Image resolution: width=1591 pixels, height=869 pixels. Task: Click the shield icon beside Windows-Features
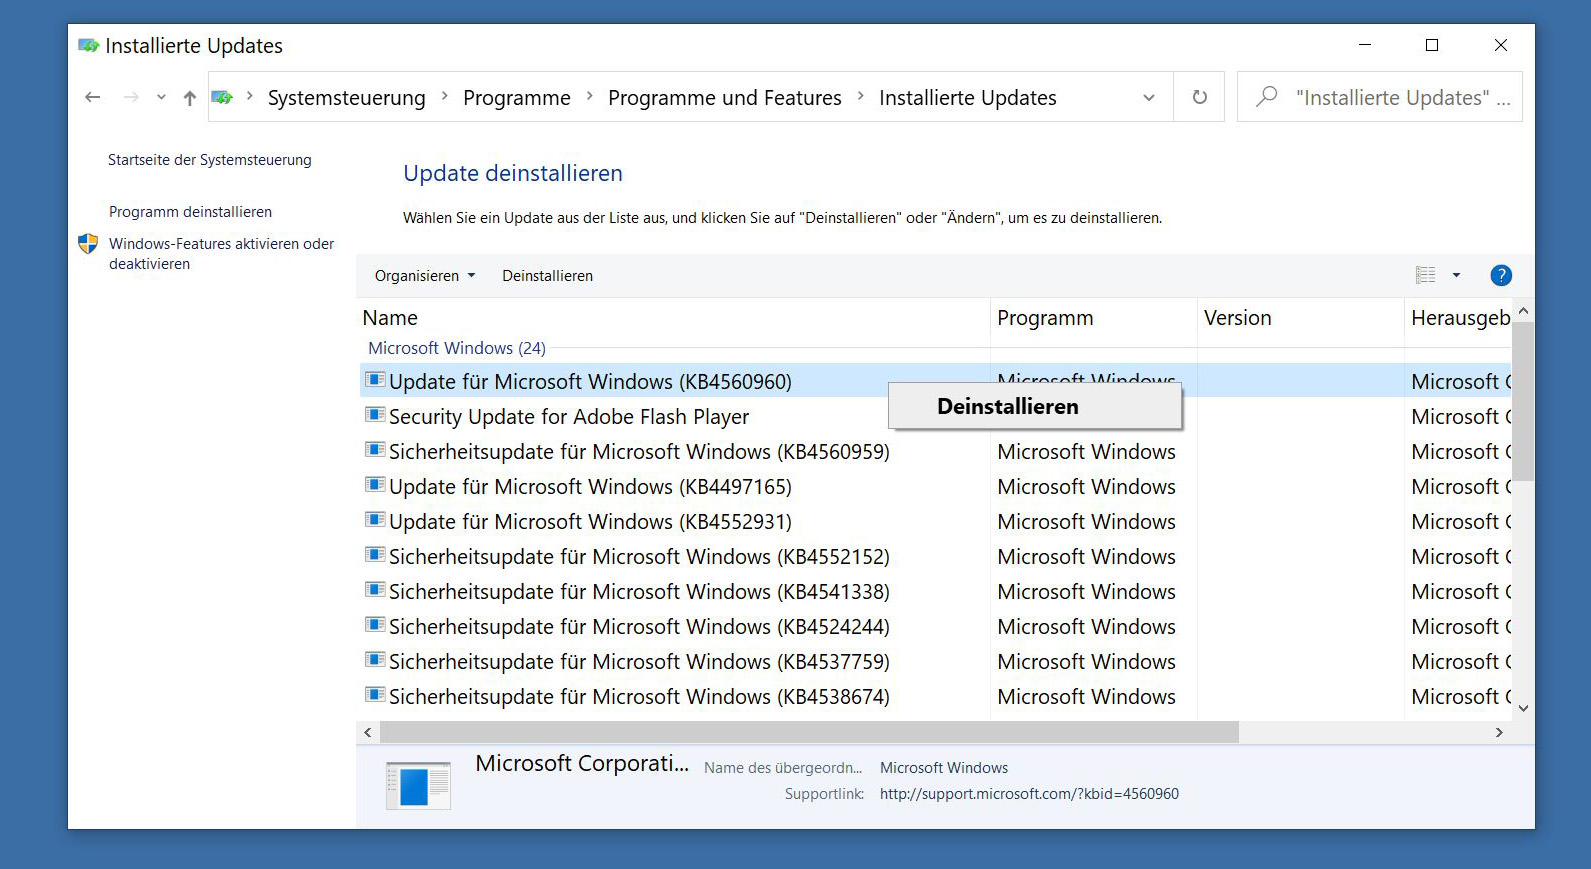tap(88, 244)
